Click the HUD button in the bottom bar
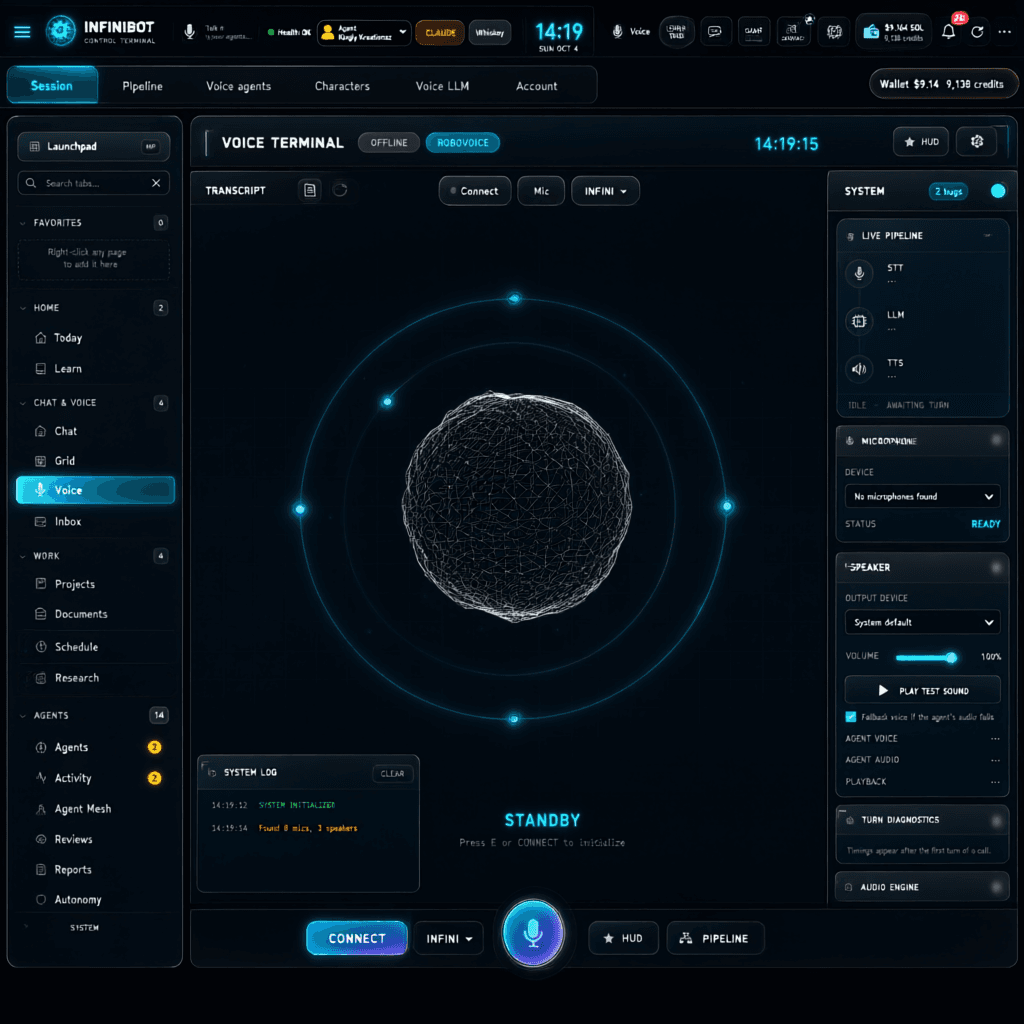This screenshot has width=1024, height=1024. tap(623, 938)
